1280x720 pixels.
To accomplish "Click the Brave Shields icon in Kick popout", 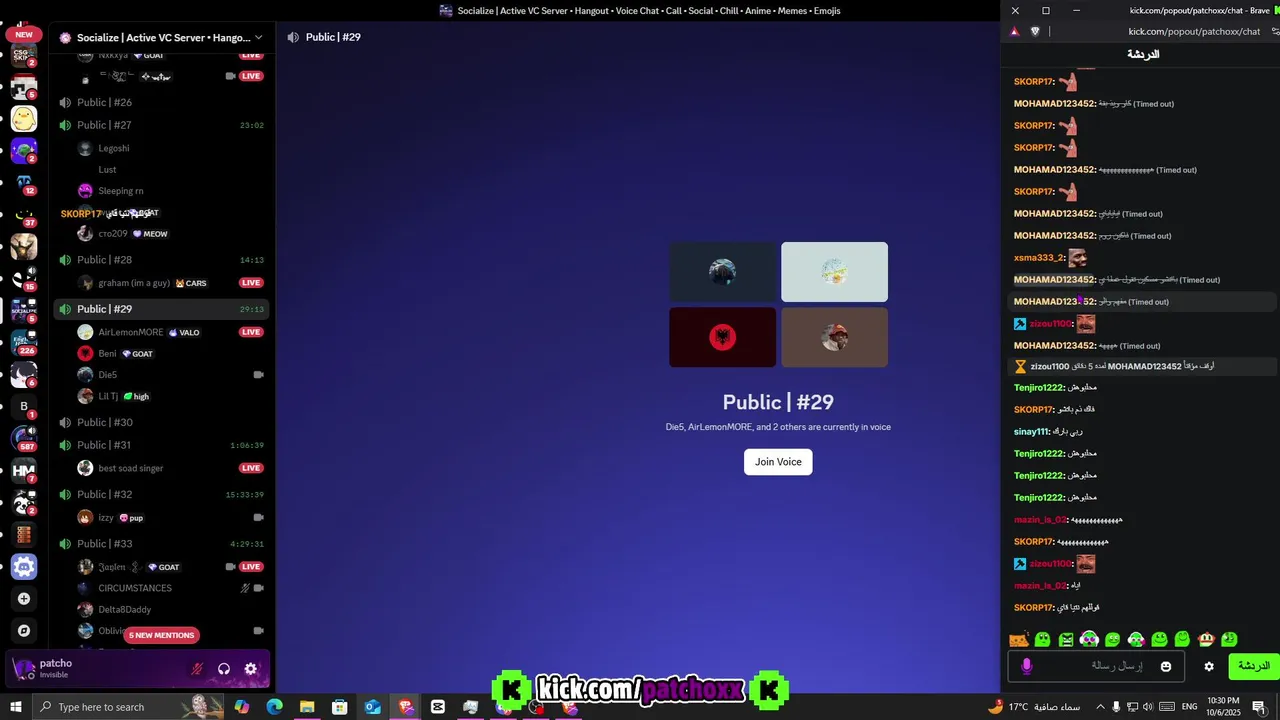I will click(1035, 31).
